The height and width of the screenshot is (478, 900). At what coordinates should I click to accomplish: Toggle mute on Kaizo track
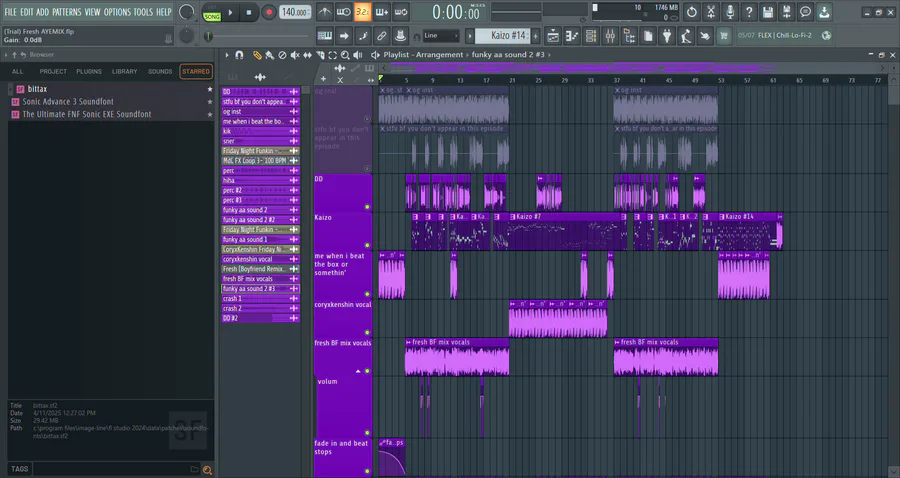pyautogui.click(x=367, y=245)
